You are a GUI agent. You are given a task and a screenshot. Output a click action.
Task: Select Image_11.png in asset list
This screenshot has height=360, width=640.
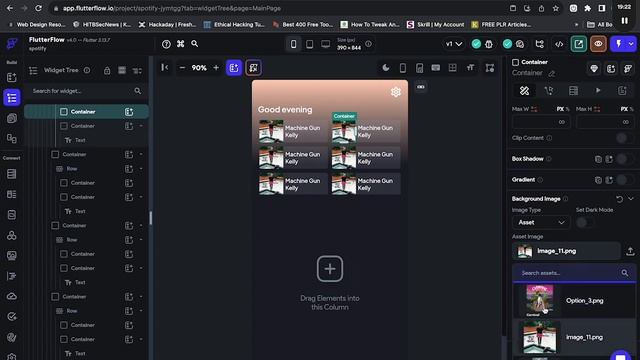(574, 337)
